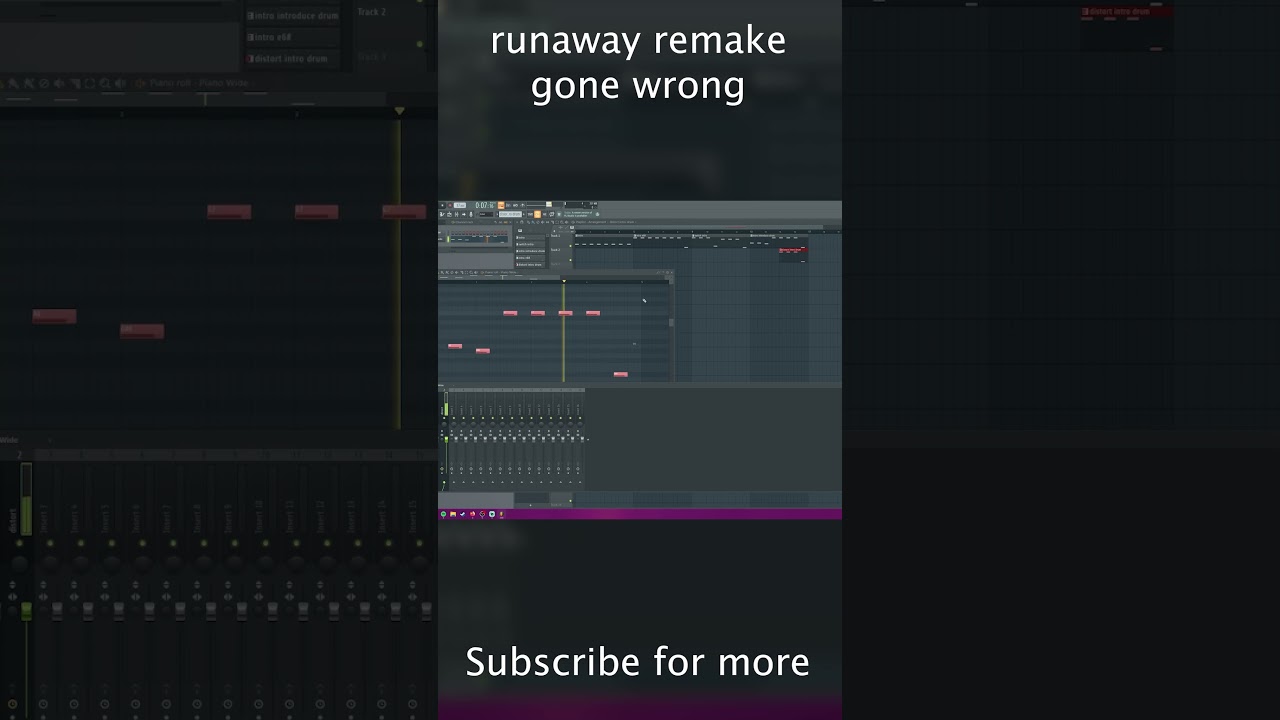Image resolution: width=1280 pixels, height=720 pixels.
Task: Click the Track 1 label in playlist
Action: 556,236
